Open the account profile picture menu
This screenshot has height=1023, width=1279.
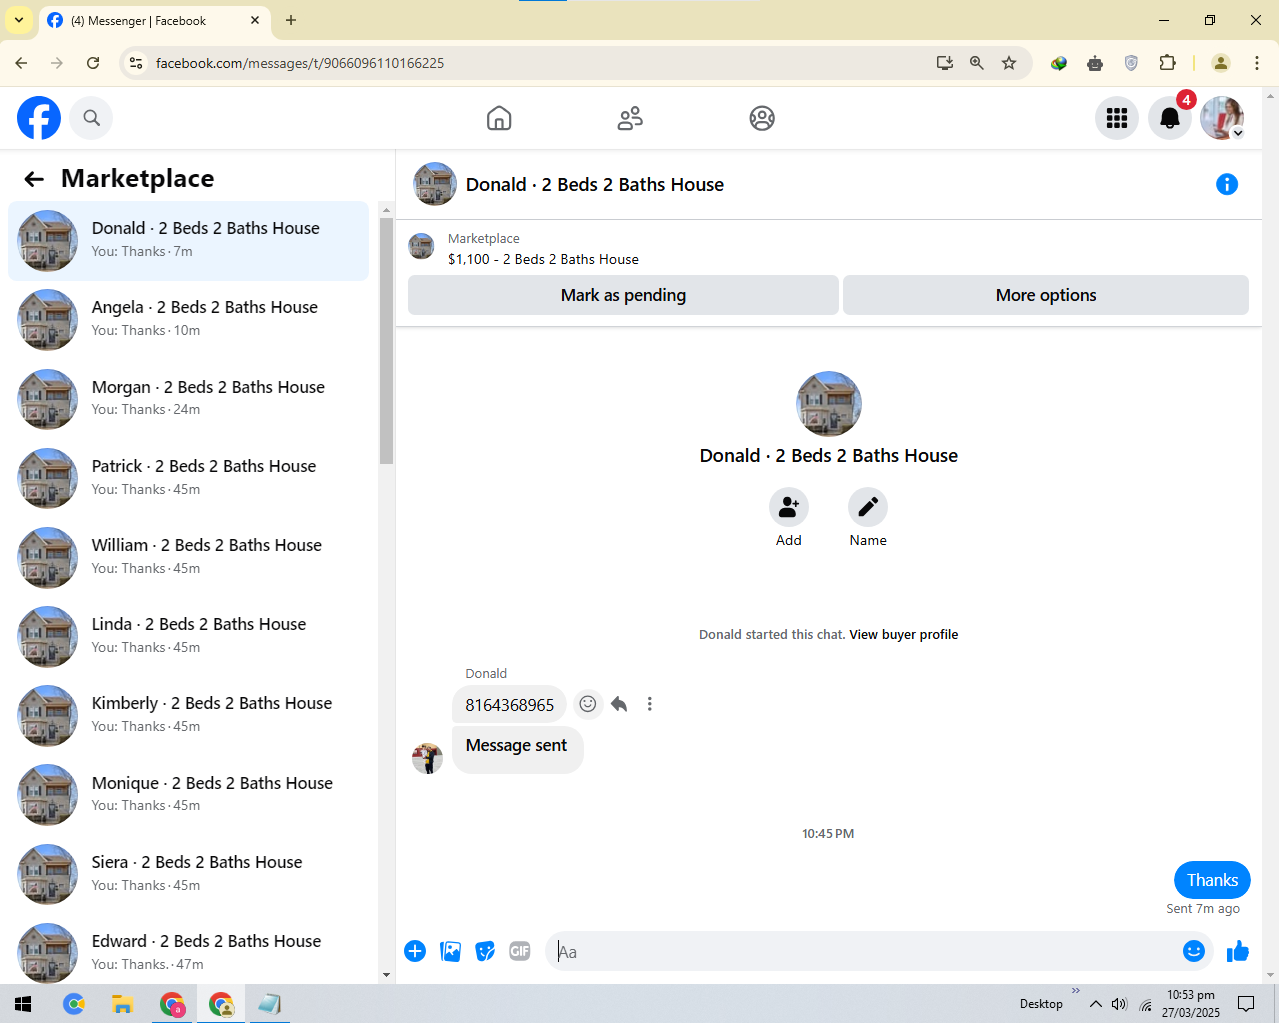[x=1222, y=118]
